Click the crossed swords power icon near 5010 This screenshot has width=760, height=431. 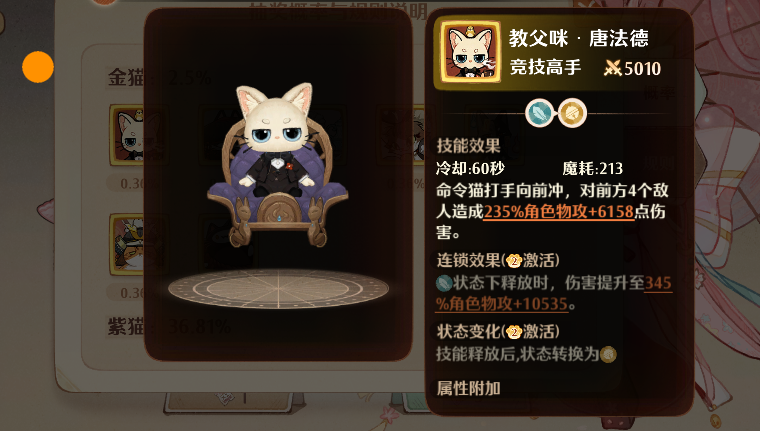point(613,69)
